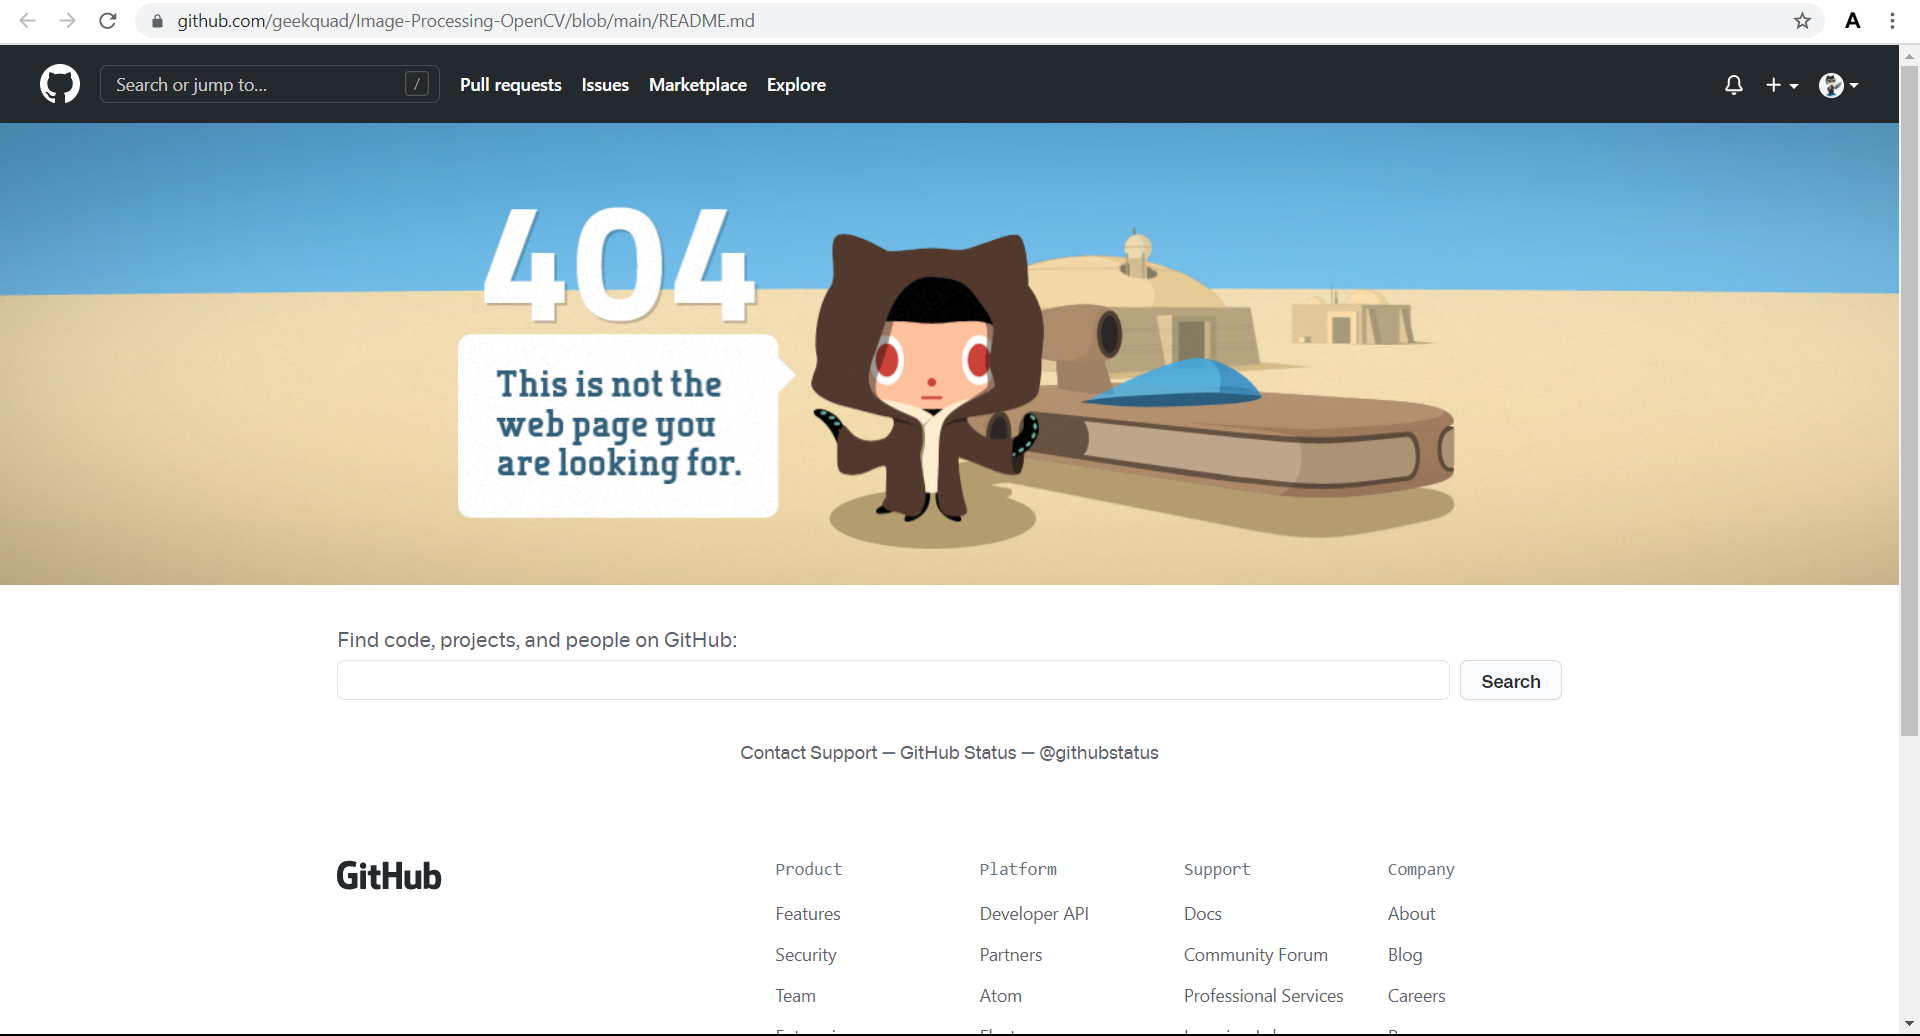
Task: Visit the Community Forum link
Action: (x=1255, y=954)
